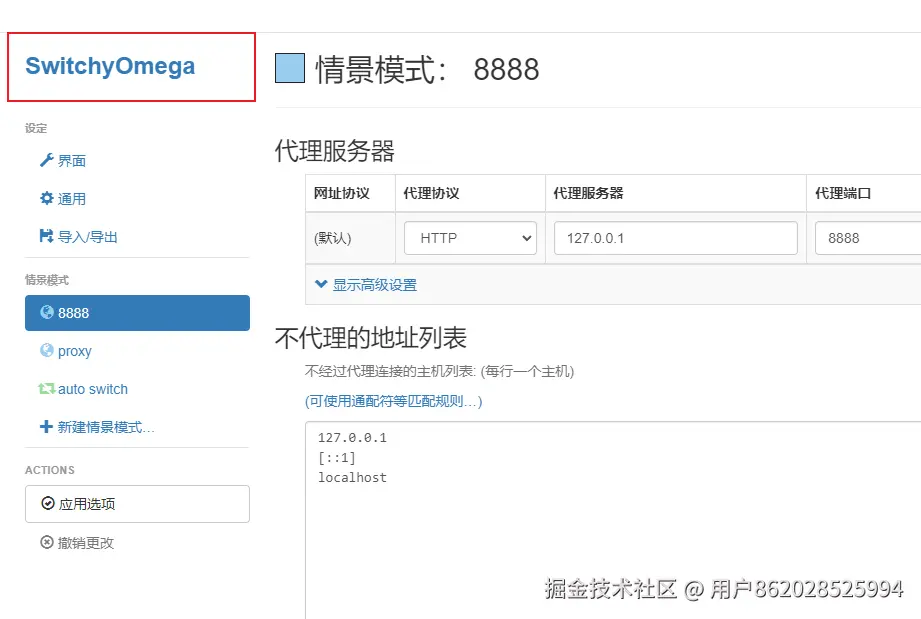The height and width of the screenshot is (619, 921).
Task: Click the auto switch arrows icon
Action: coord(47,389)
